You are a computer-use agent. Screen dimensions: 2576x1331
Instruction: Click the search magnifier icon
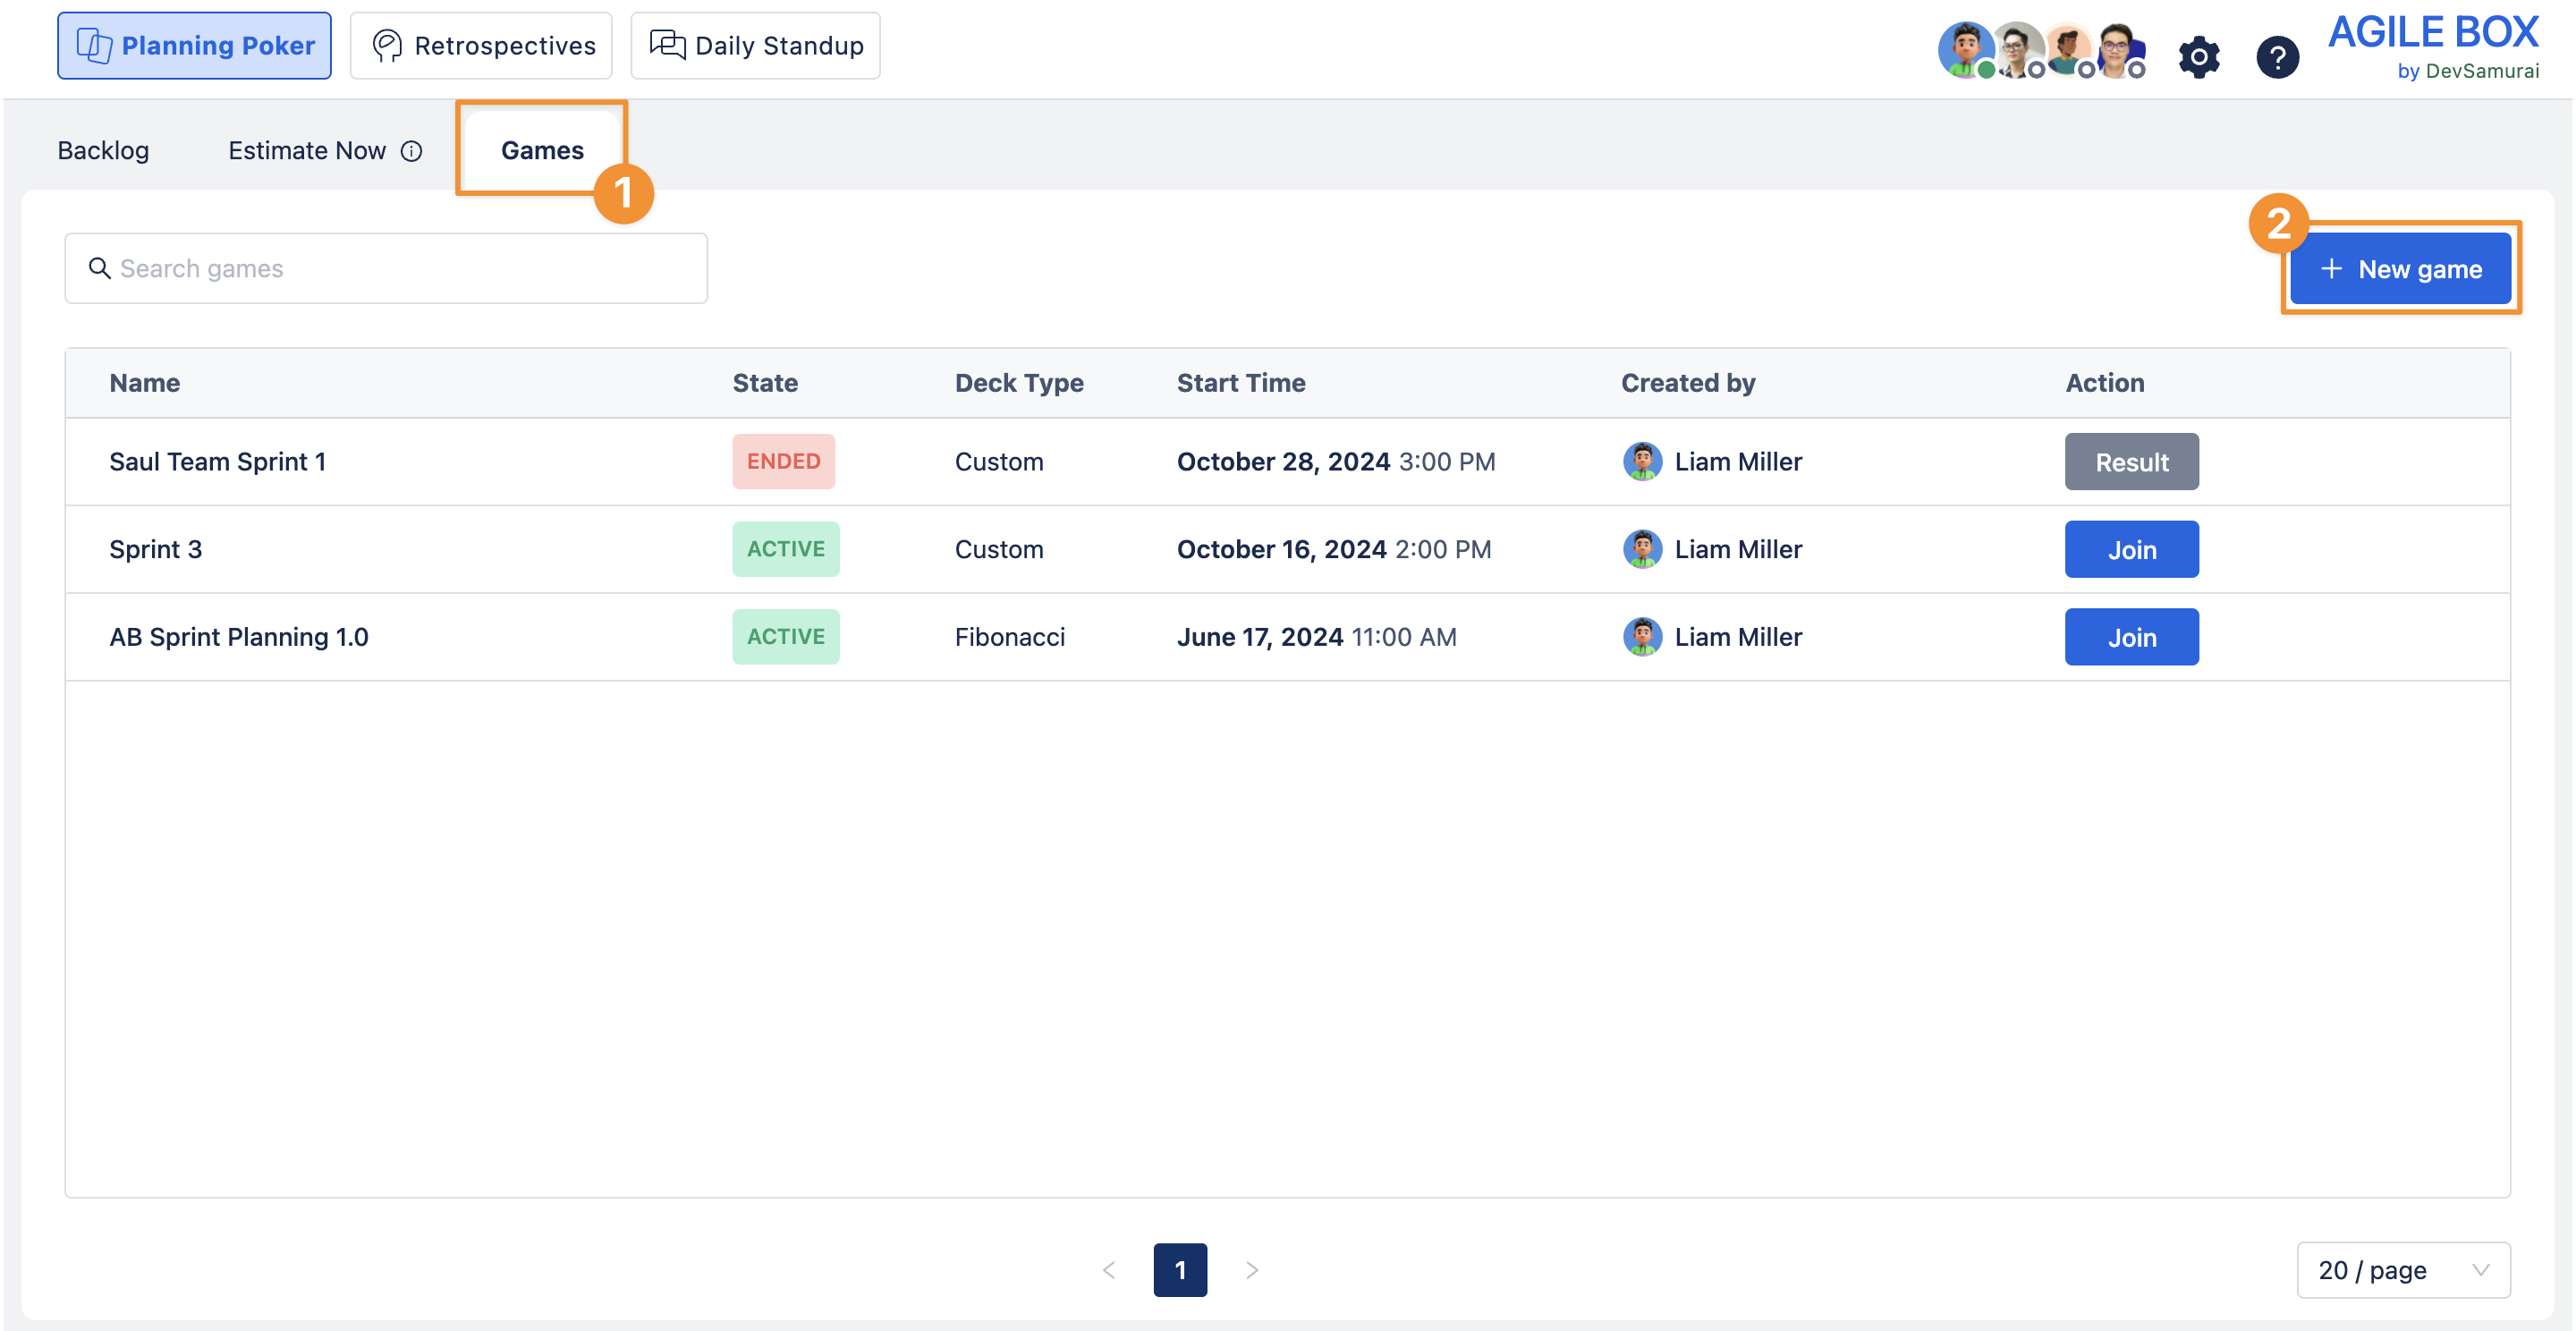point(99,268)
